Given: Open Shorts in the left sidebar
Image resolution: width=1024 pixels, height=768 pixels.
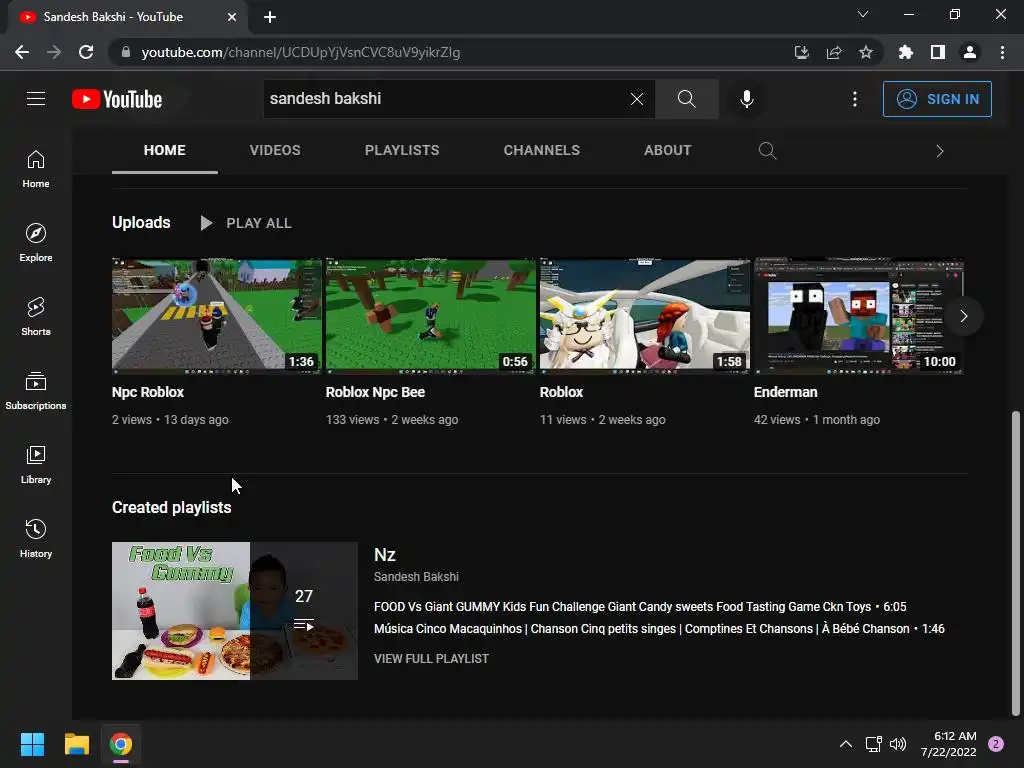Looking at the screenshot, I should coord(36,317).
